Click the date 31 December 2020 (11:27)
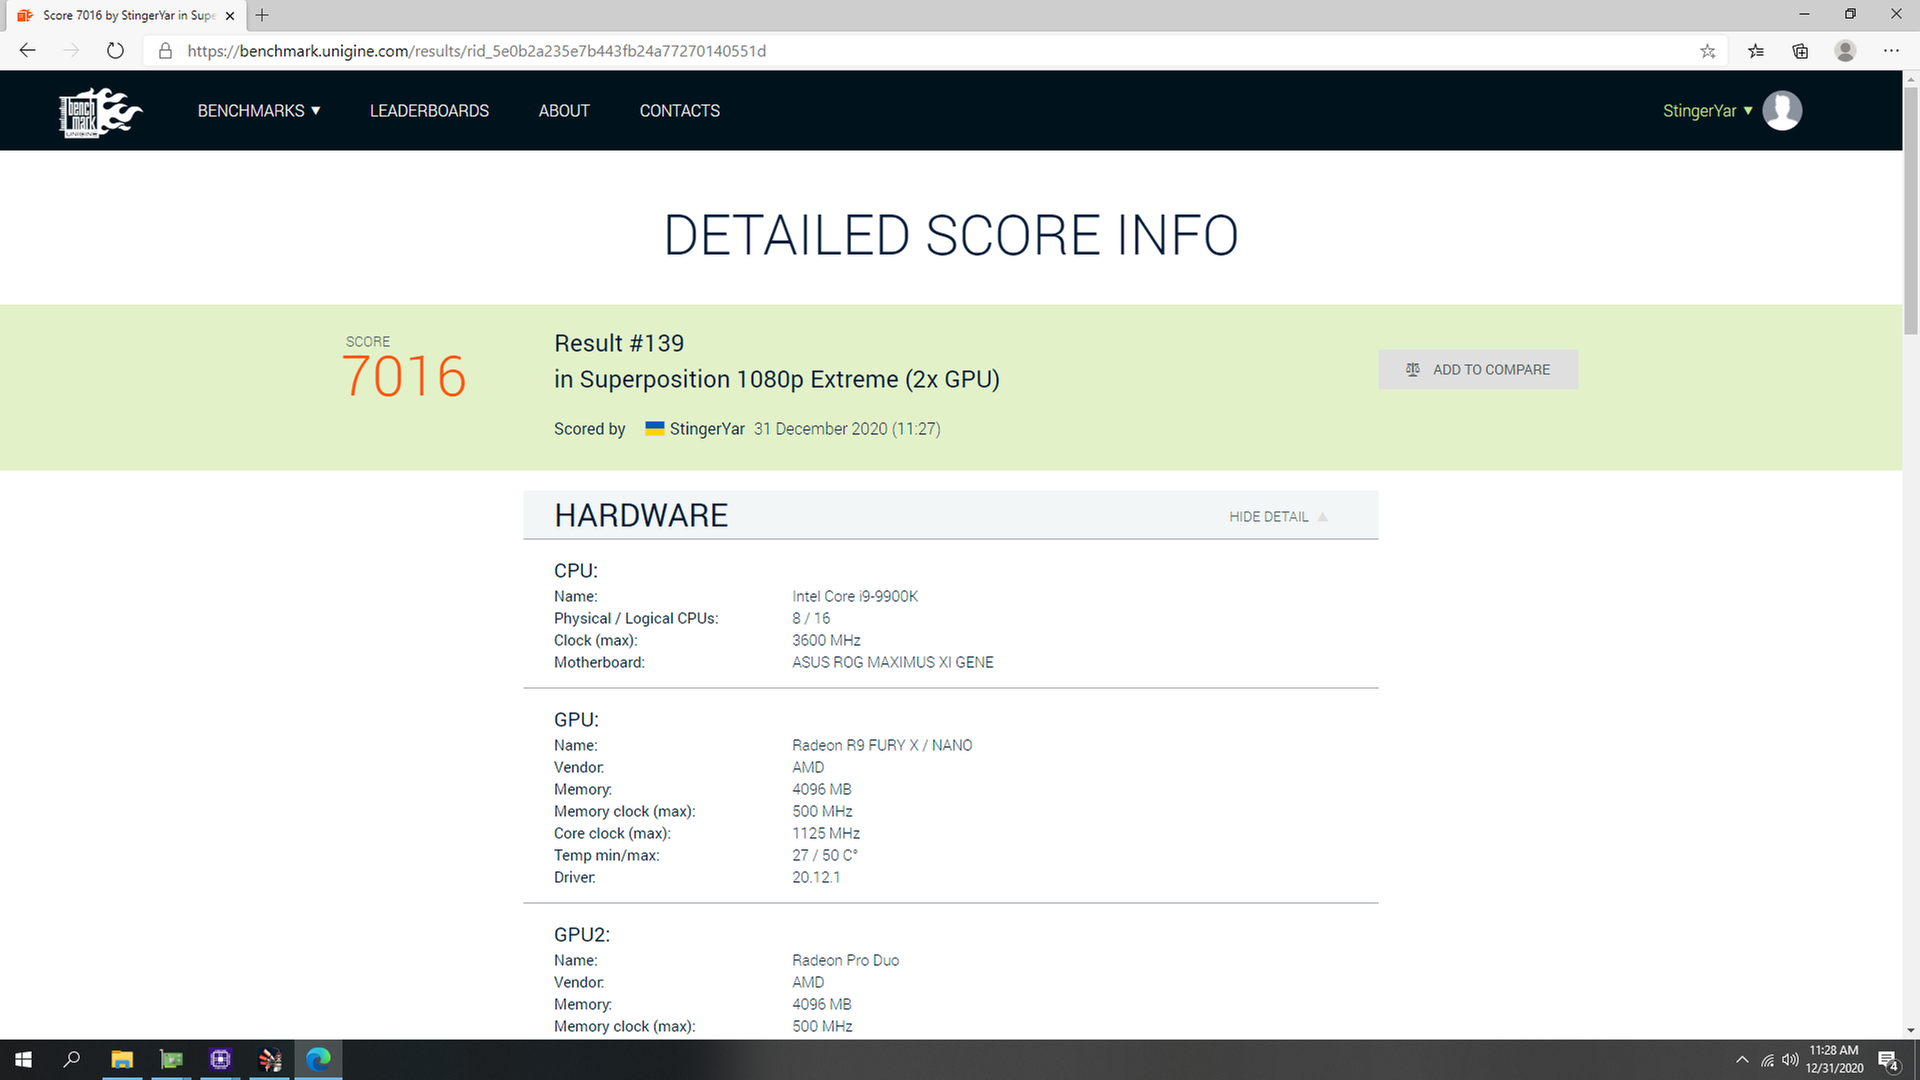 tap(847, 429)
